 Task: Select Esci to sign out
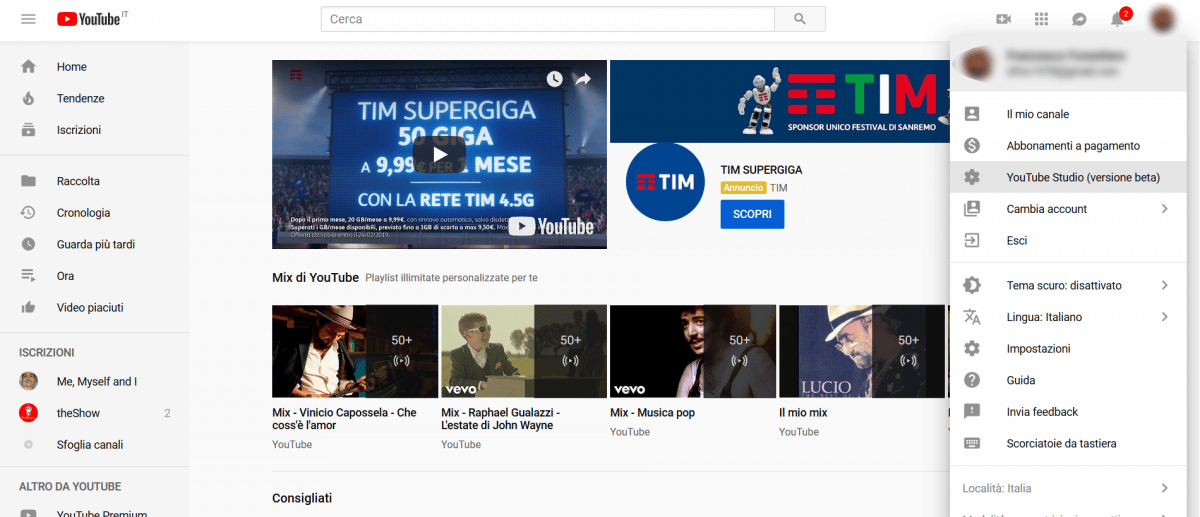click(x=1017, y=241)
